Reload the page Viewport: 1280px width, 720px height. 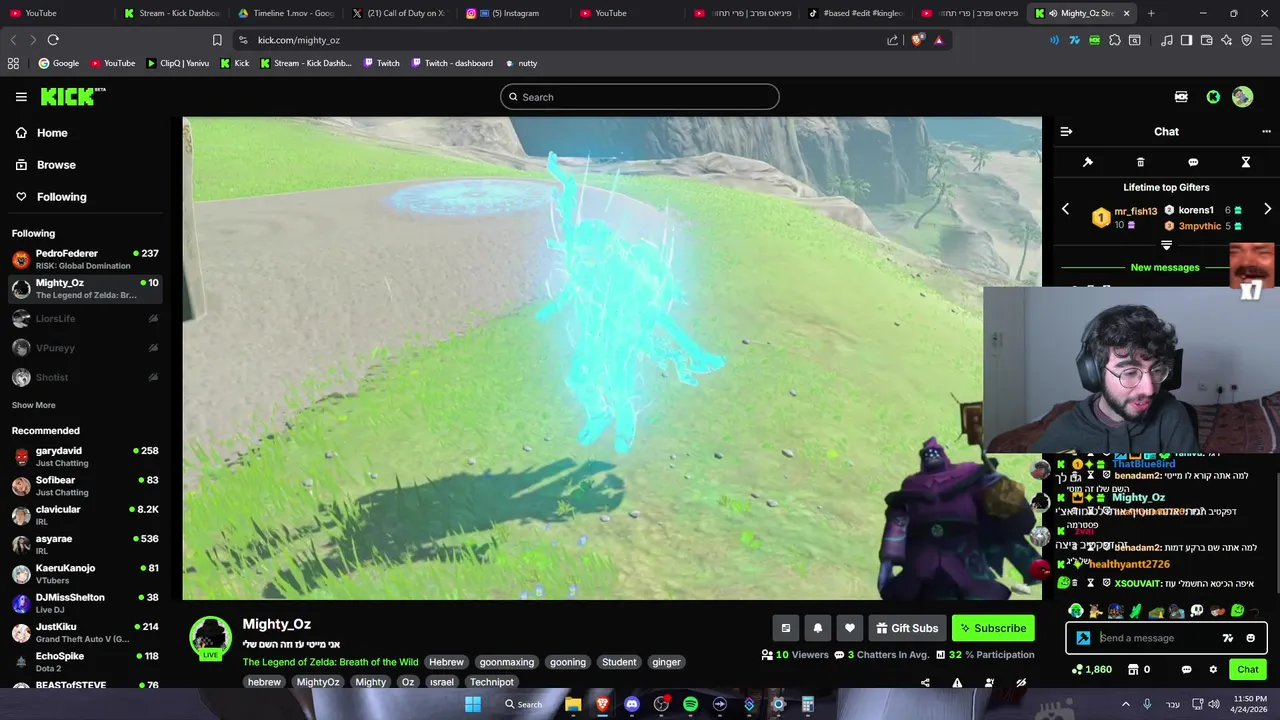[53, 40]
